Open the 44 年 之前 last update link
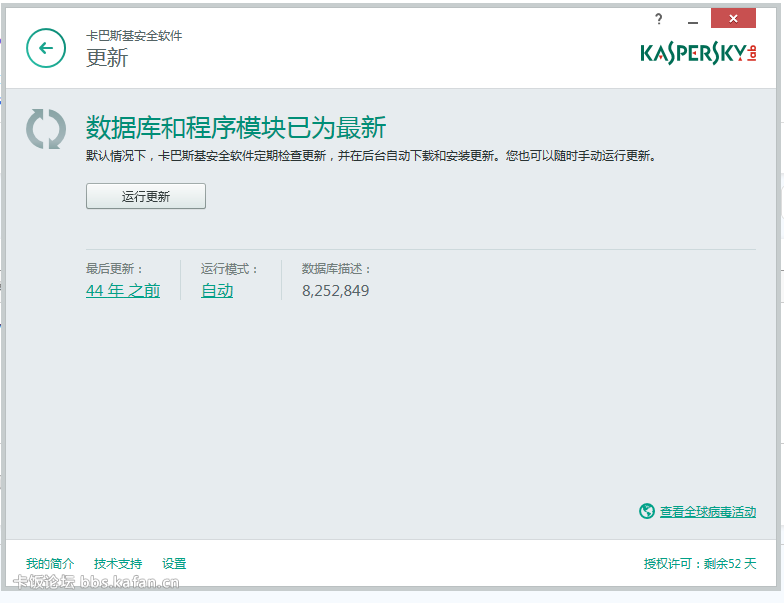The height and width of the screenshot is (603, 784). click(123, 290)
